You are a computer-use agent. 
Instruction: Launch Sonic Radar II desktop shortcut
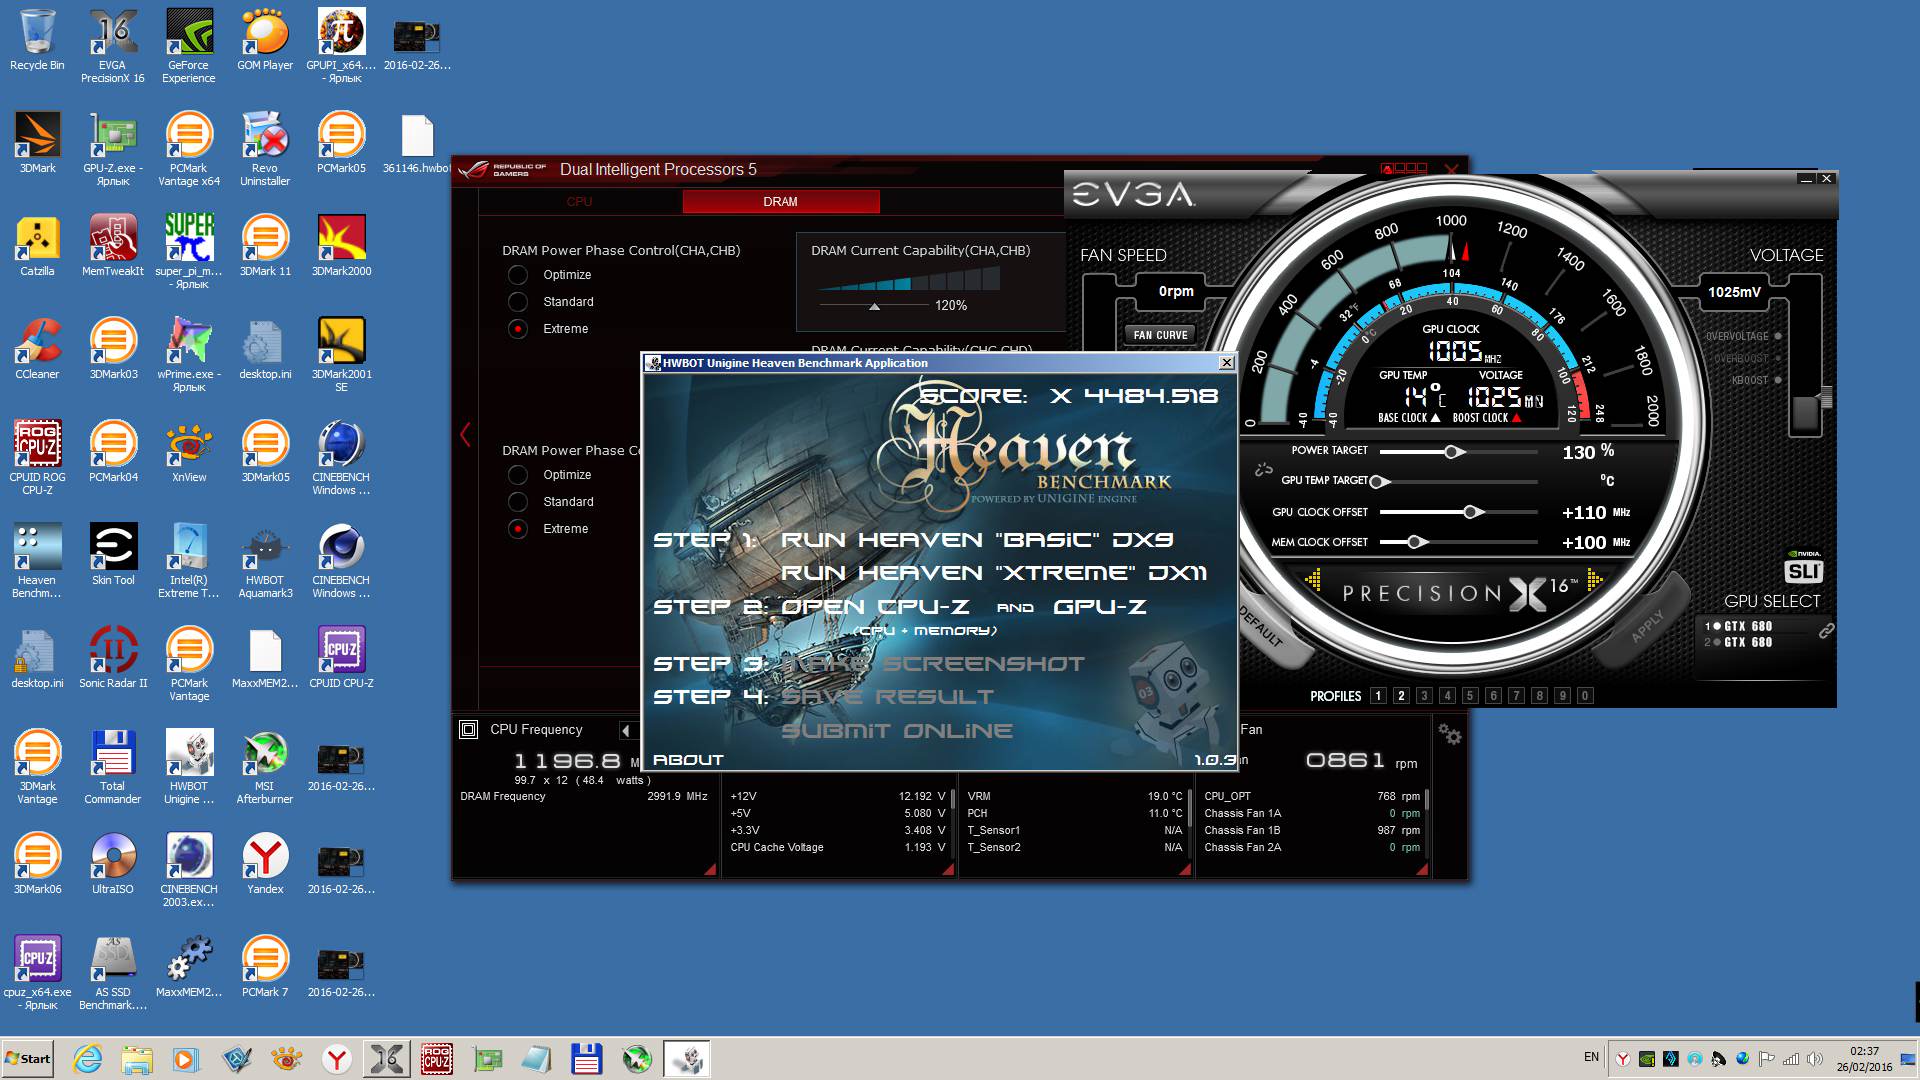pyautogui.click(x=113, y=659)
